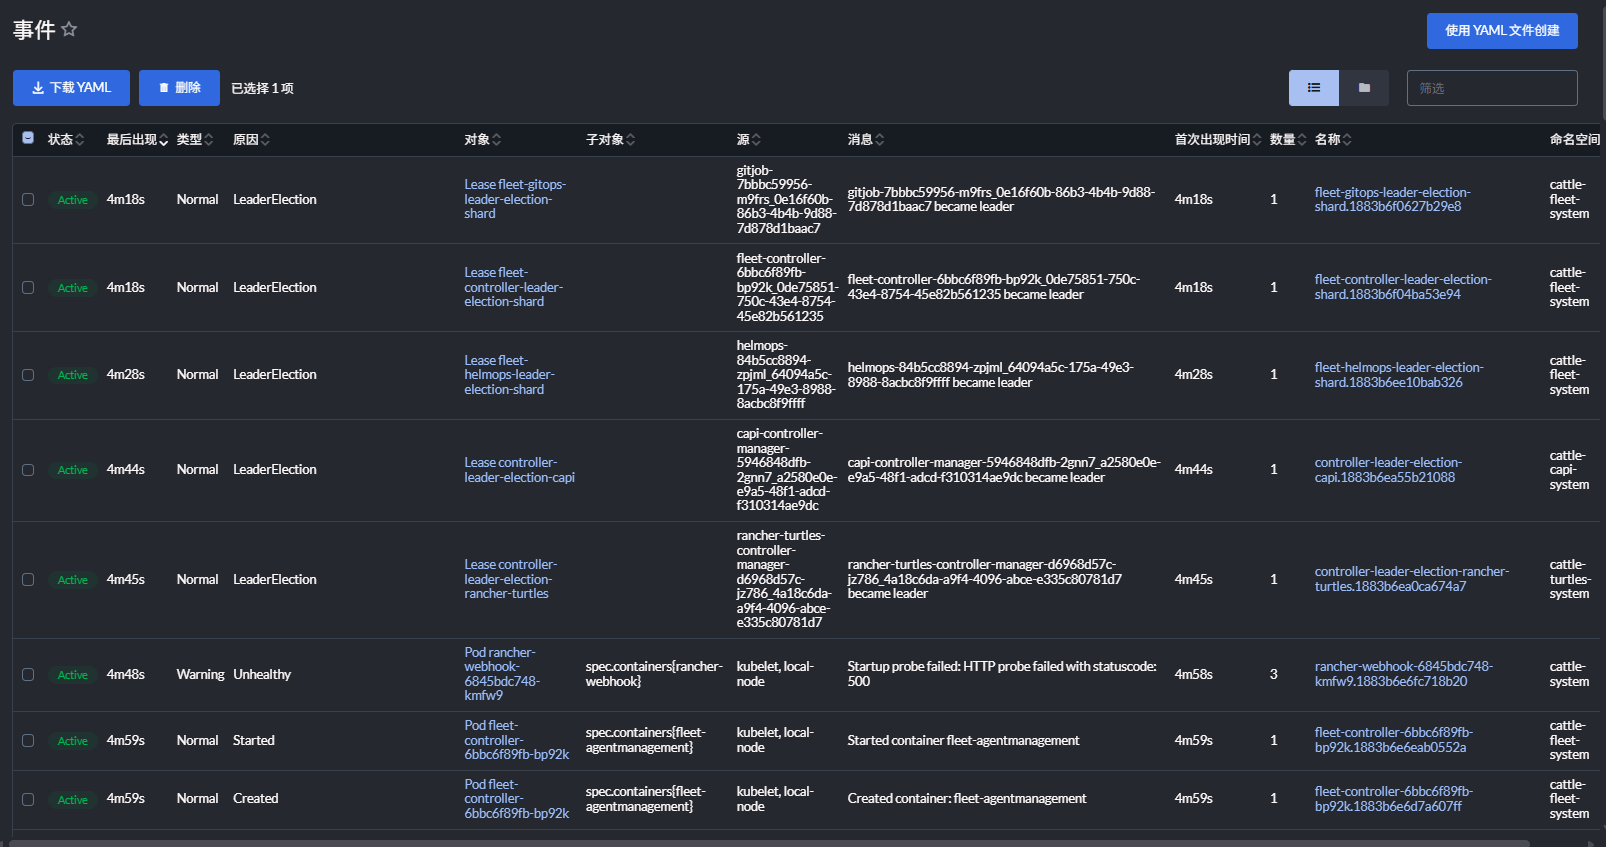Click 使用 YAML 文件创建 button
1606x847 pixels.
[1501, 31]
